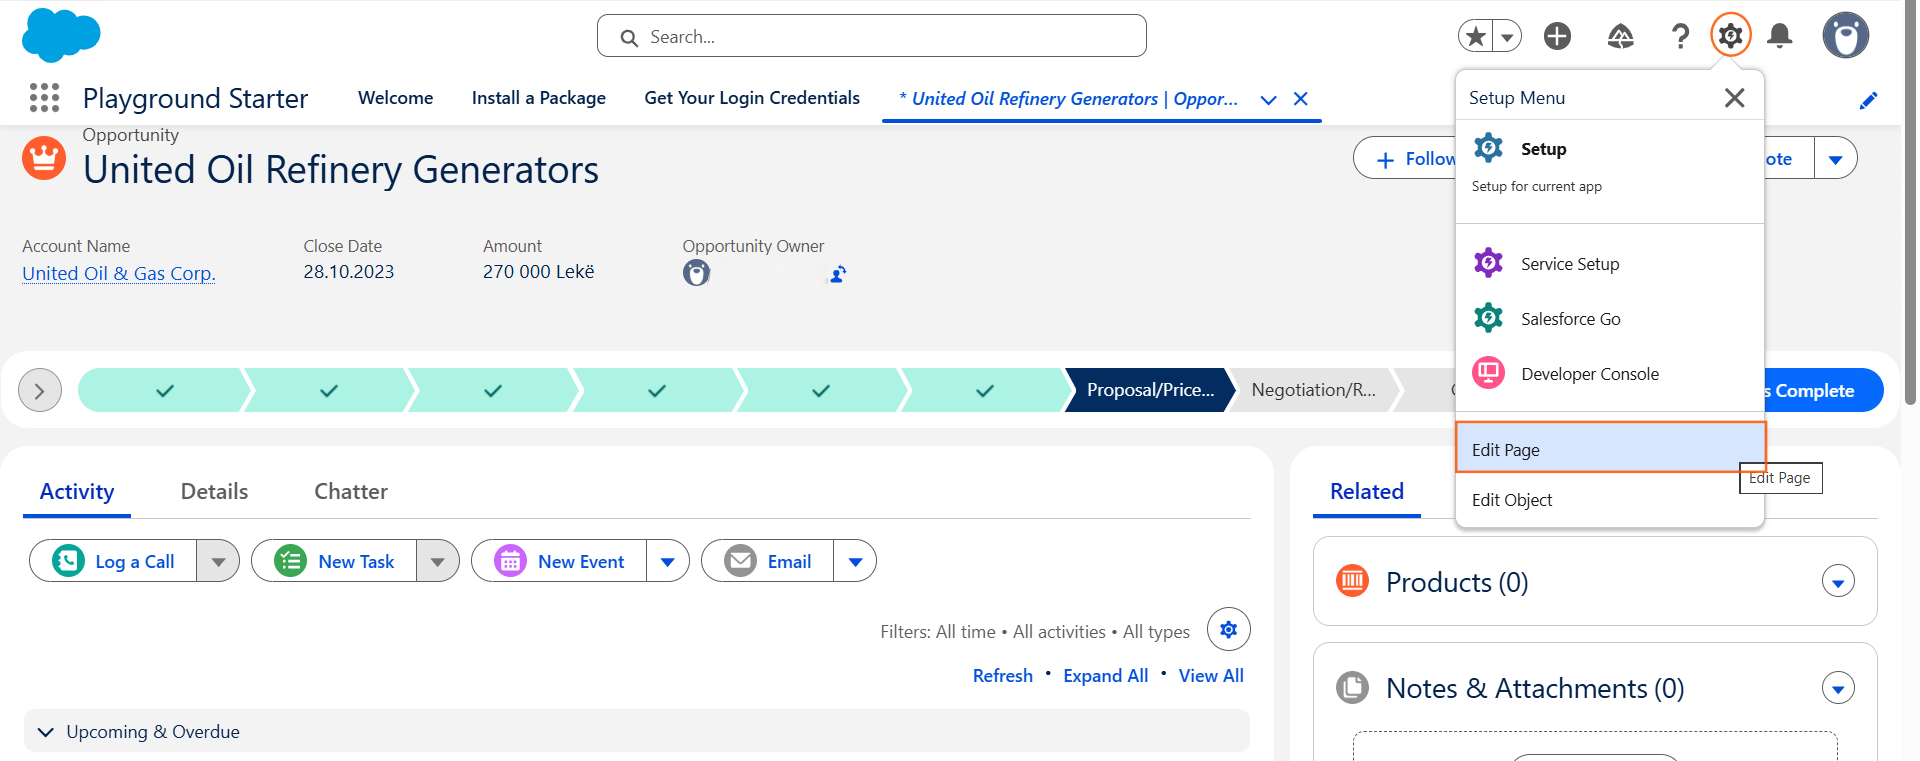The width and height of the screenshot is (1920, 761).
Task: Open the Trailhead guidance icon
Action: [1620, 37]
